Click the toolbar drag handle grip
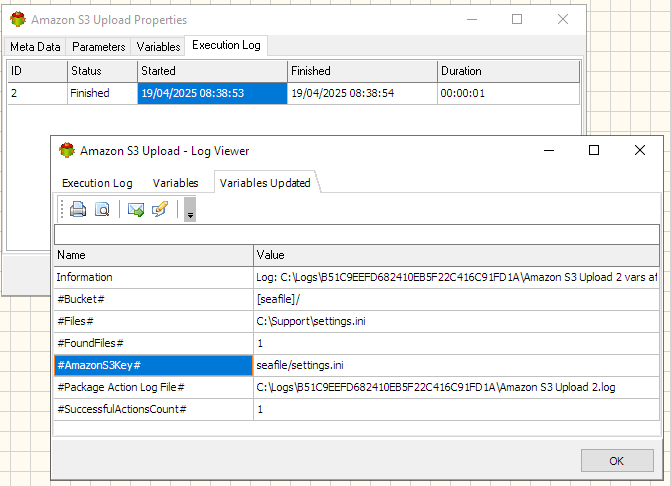 [x=62, y=209]
